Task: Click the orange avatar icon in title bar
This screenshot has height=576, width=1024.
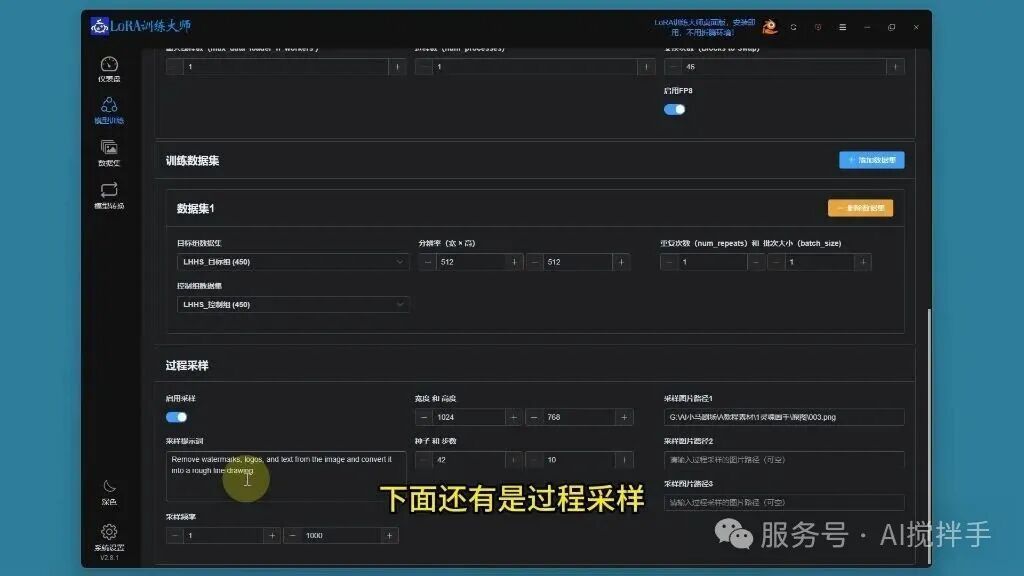Action: tap(769, 27)
